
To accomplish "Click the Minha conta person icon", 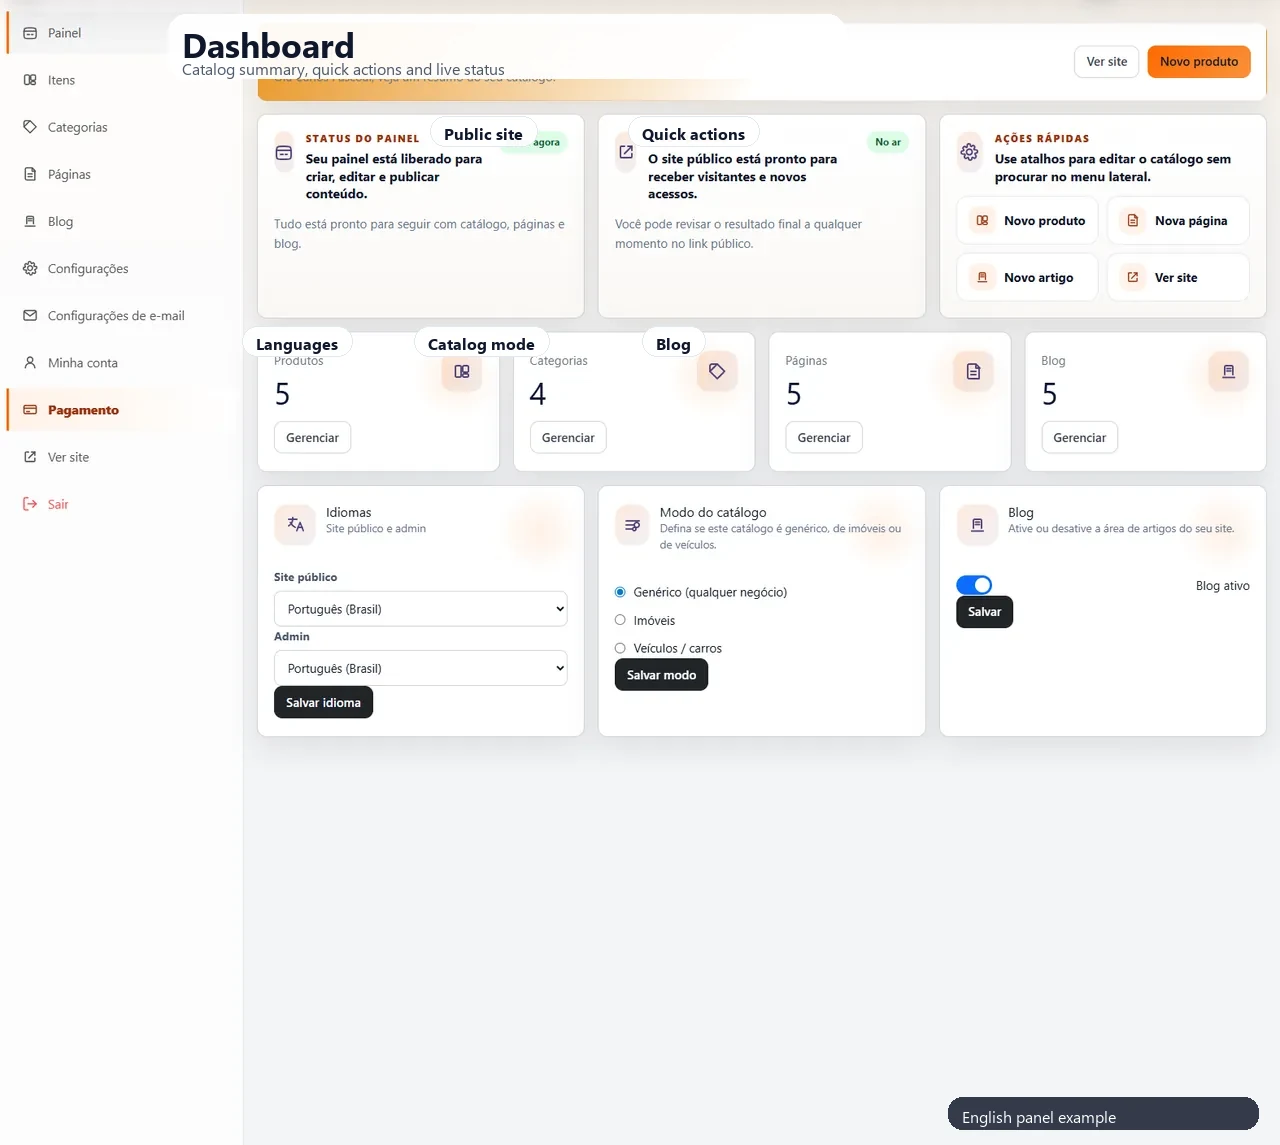I will click(x=30, y=362).
